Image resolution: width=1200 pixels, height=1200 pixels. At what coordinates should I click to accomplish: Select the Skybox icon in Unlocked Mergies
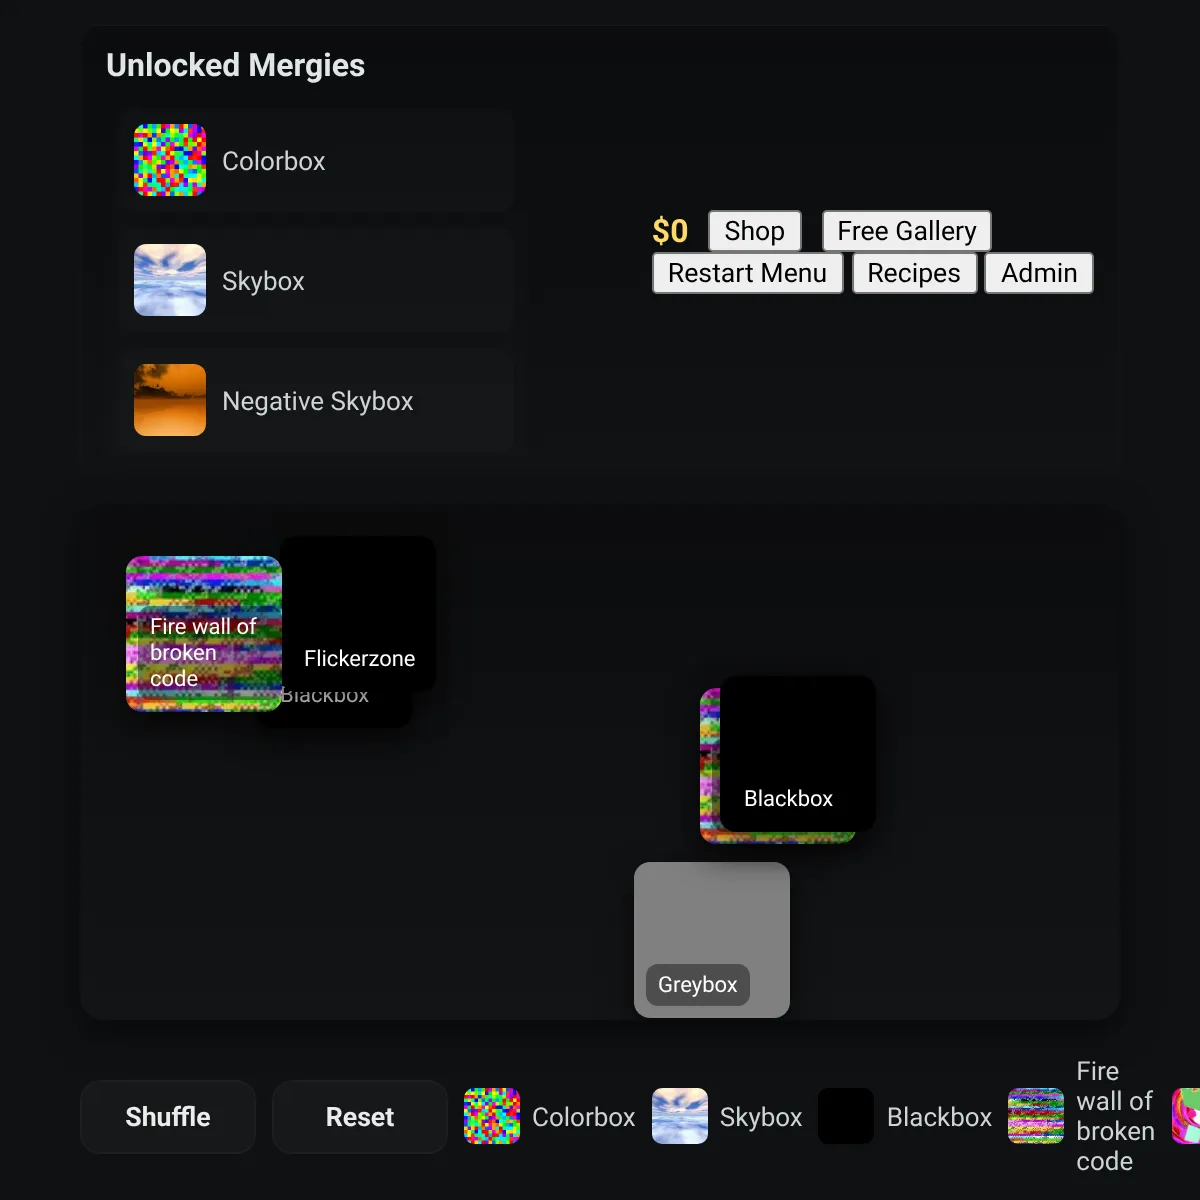point(170,280)
